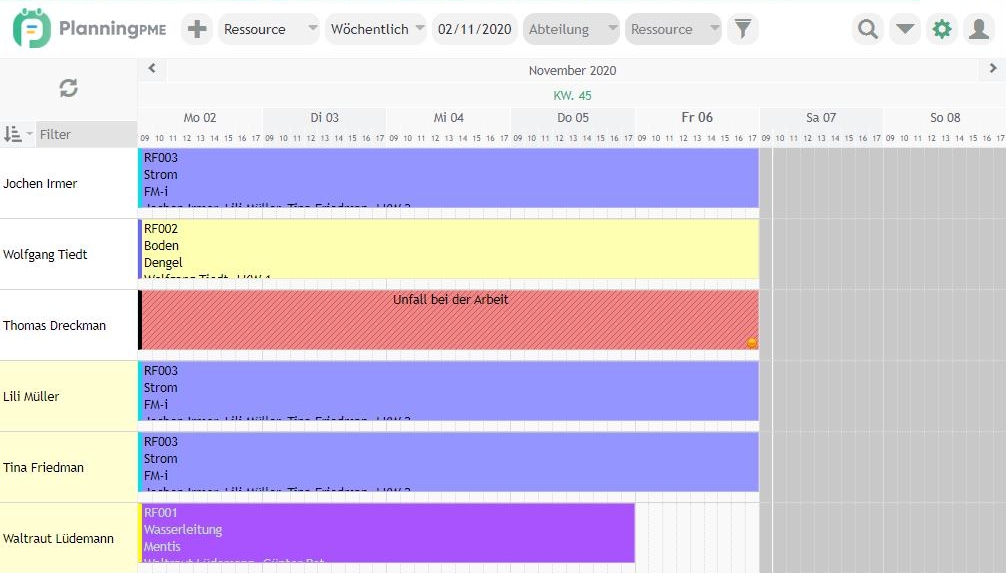Viewport: 1006px width, 573px height.
Task: Advance to next week with right arrow
Action: (993, 69)
